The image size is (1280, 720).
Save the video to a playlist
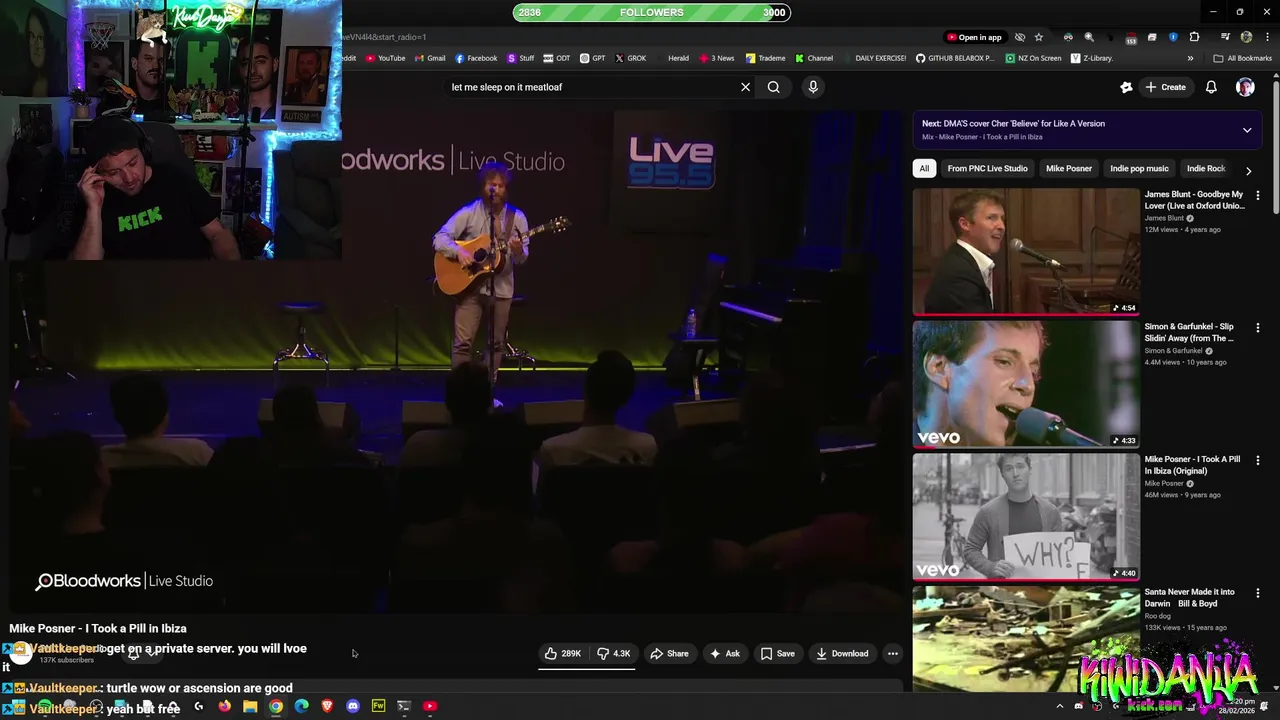pos(777,653)
